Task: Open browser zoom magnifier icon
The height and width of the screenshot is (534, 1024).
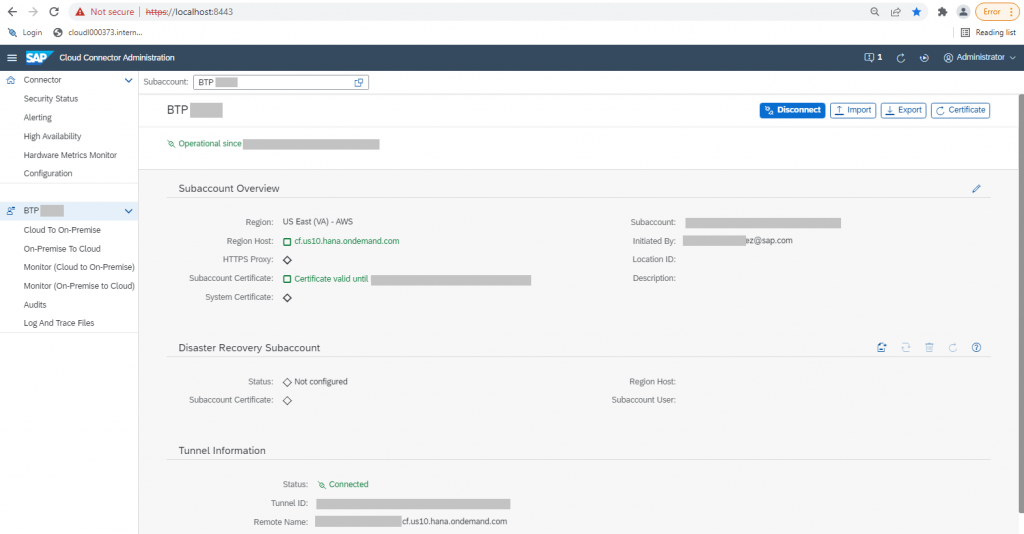Action: pos(874,12)
